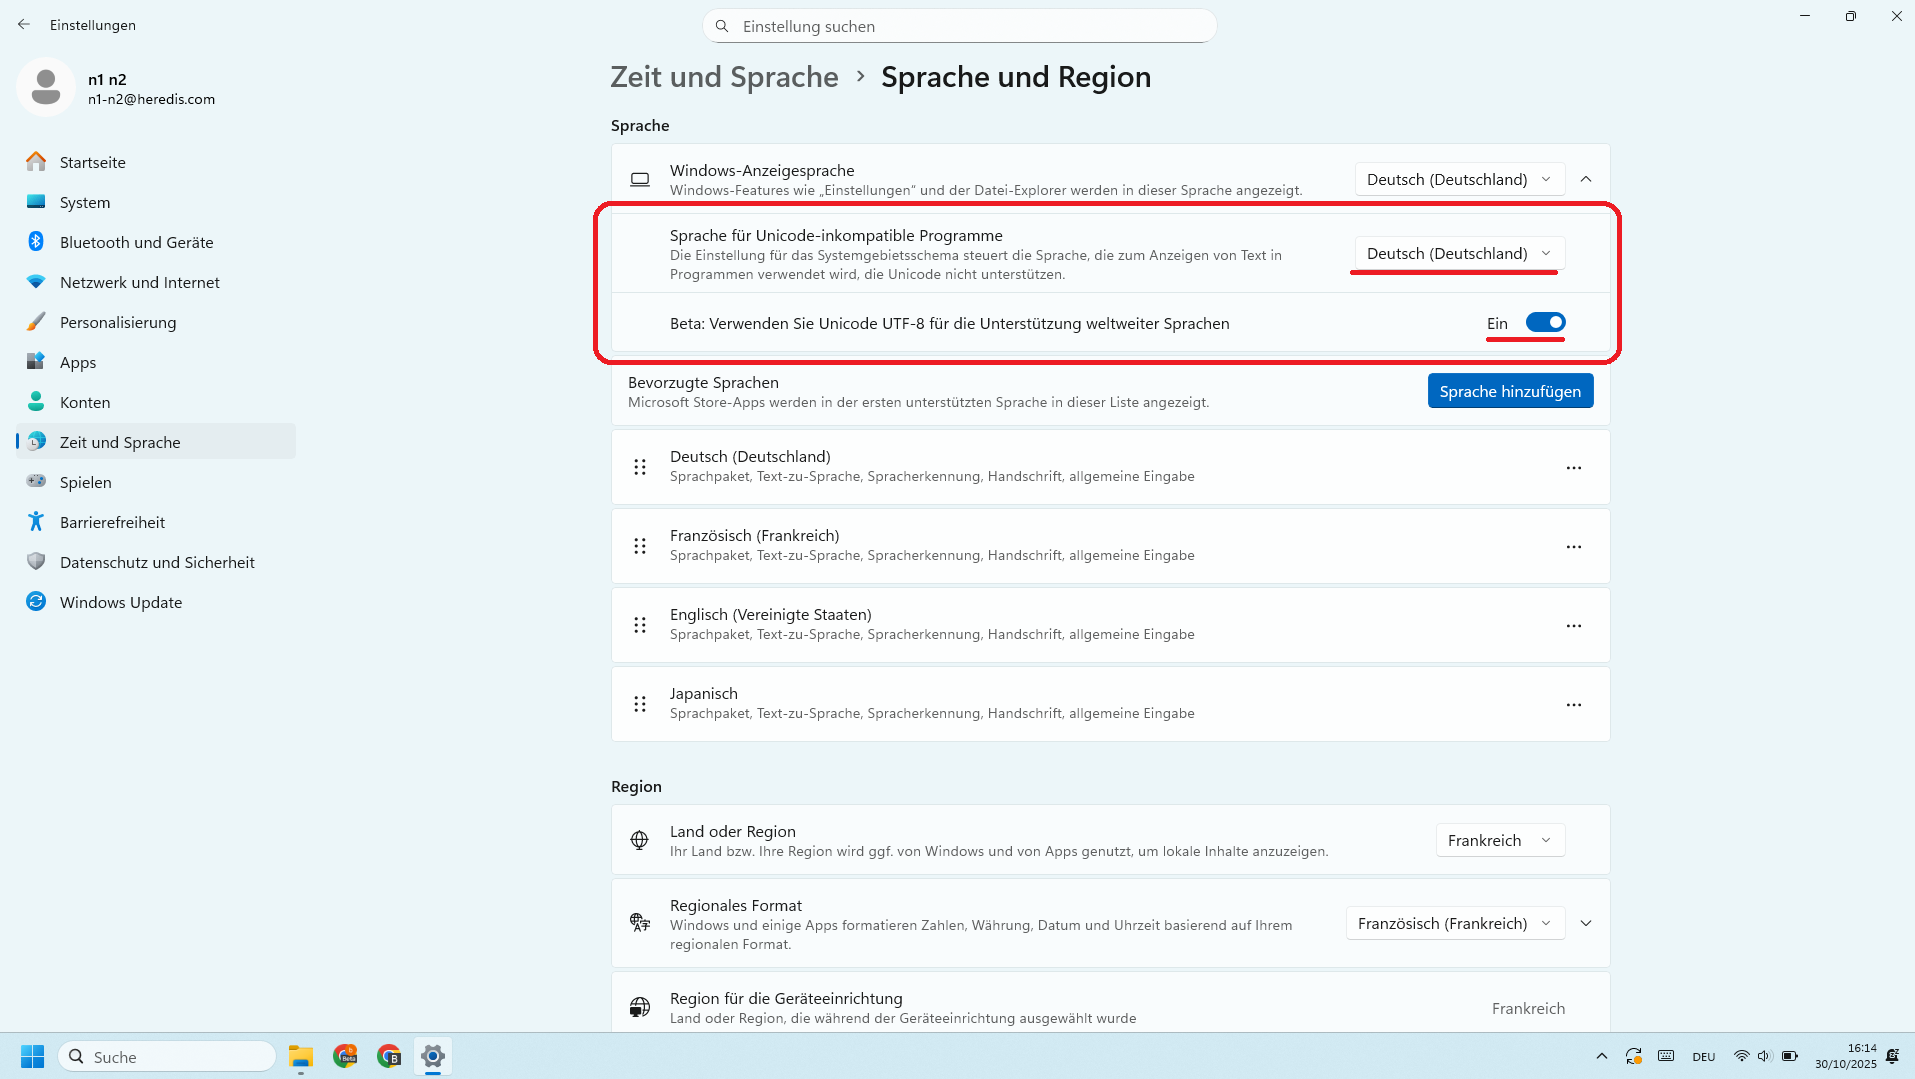Viewport: 1915px width, 1079px height.
Task: Click more options for Deutsch (Deutschland) language
Action: [x=1573, y=468]
